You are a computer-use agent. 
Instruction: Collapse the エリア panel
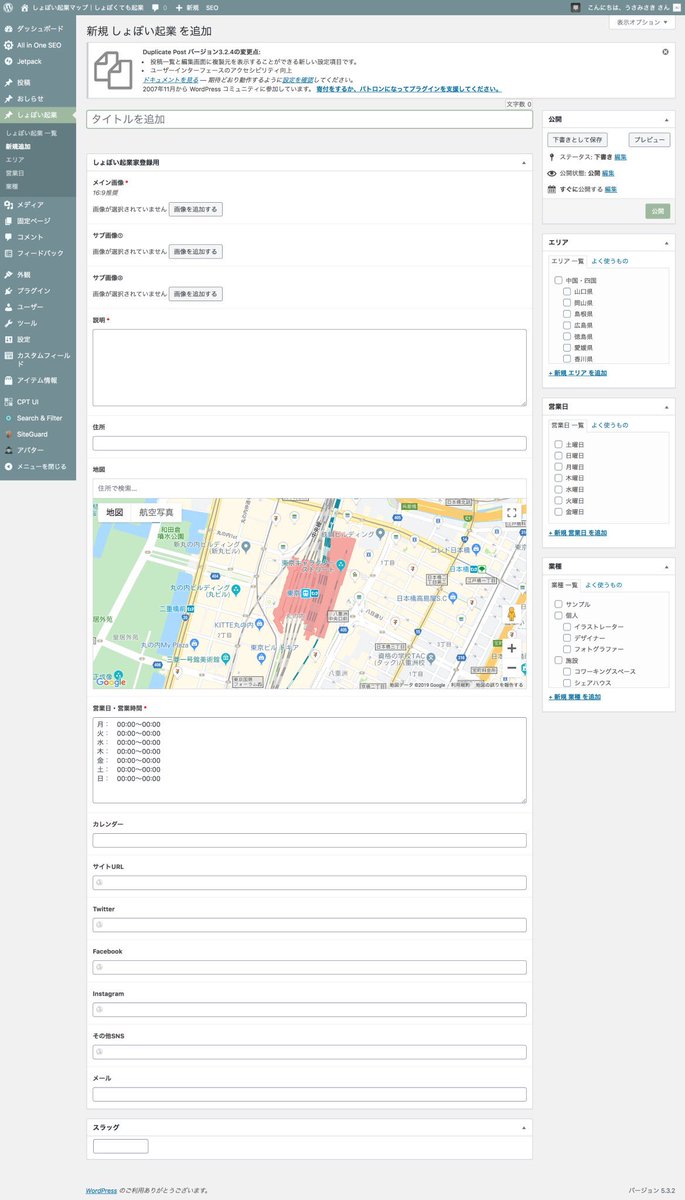(x=667, y=242)
